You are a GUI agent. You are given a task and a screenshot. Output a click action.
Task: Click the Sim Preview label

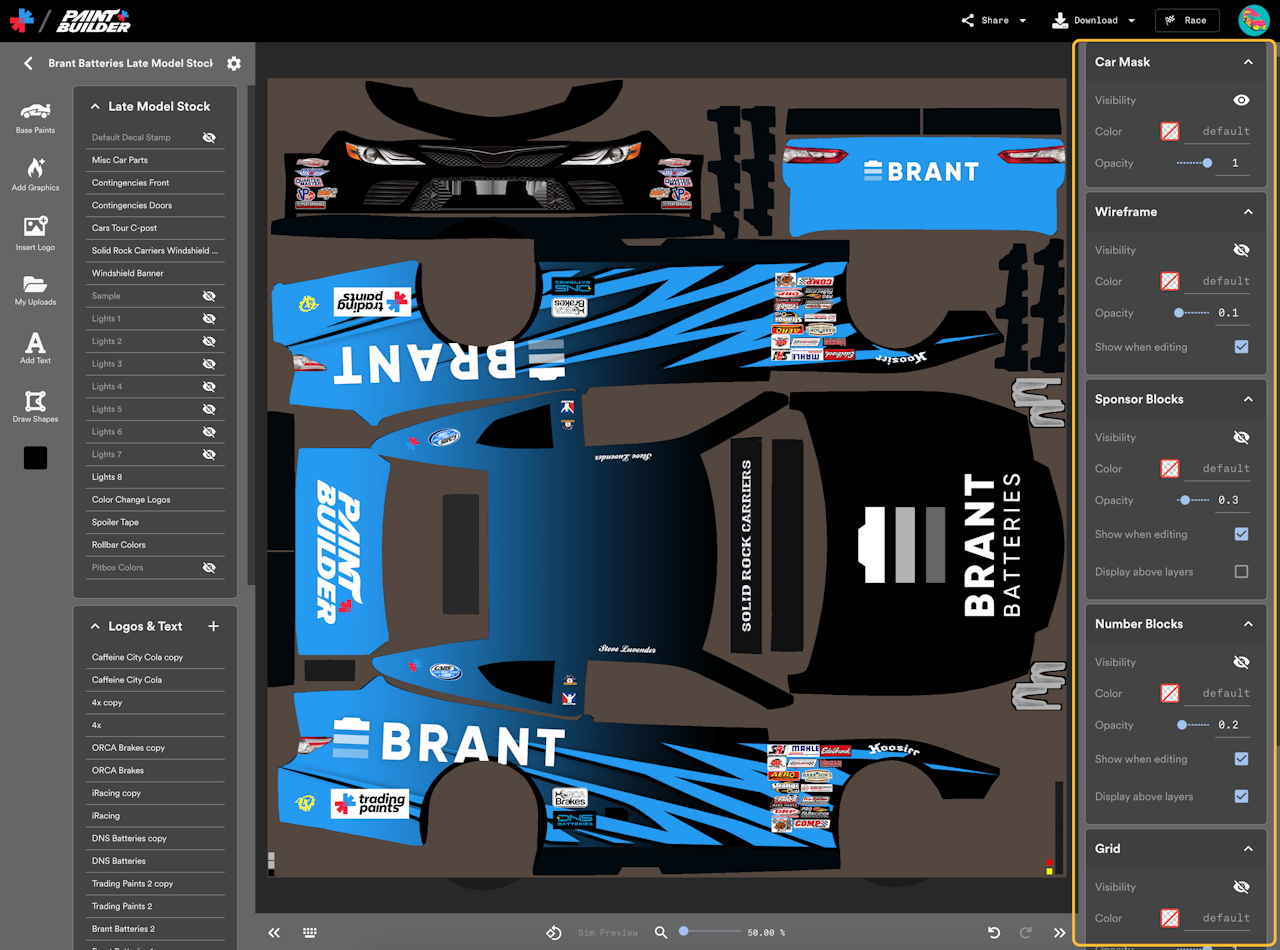(x=608, y=932)
